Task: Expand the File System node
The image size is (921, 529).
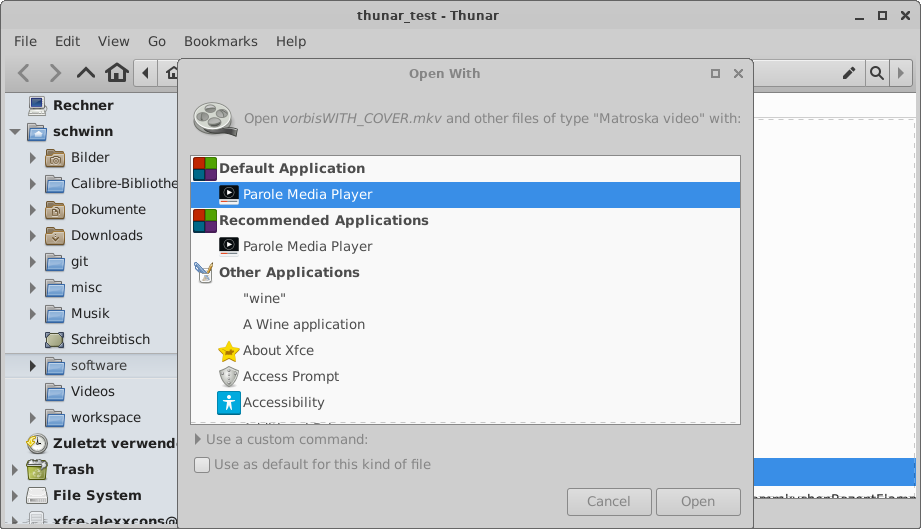Action: [15, 496]
